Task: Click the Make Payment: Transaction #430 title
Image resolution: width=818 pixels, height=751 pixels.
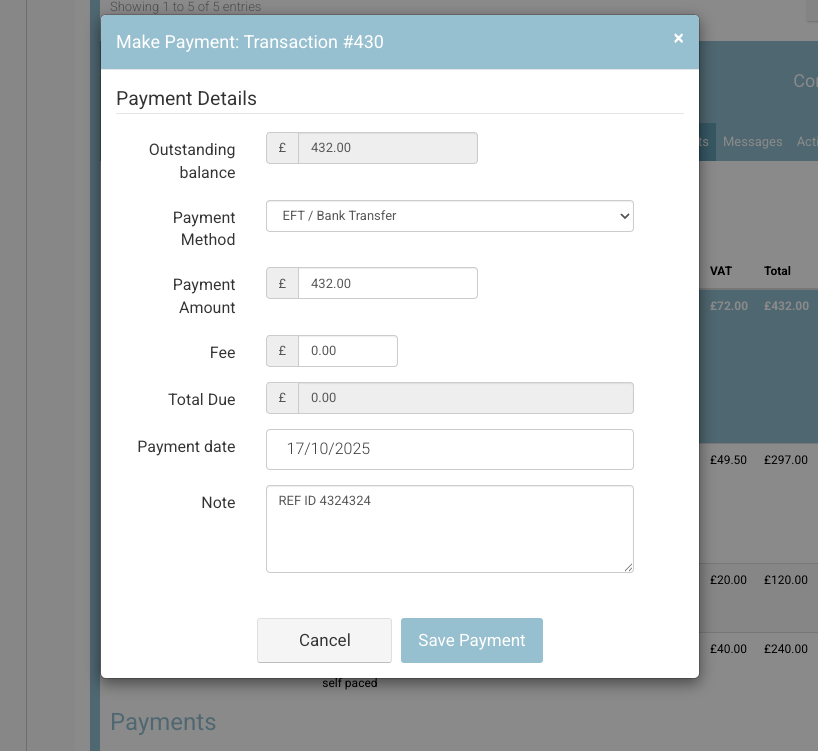Action: pyautogui.click(x=250, y=42)
